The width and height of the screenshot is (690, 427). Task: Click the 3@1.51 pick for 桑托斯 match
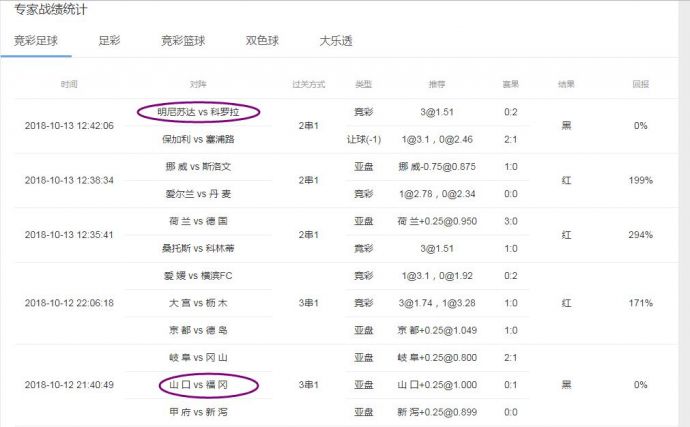[437, 249]
